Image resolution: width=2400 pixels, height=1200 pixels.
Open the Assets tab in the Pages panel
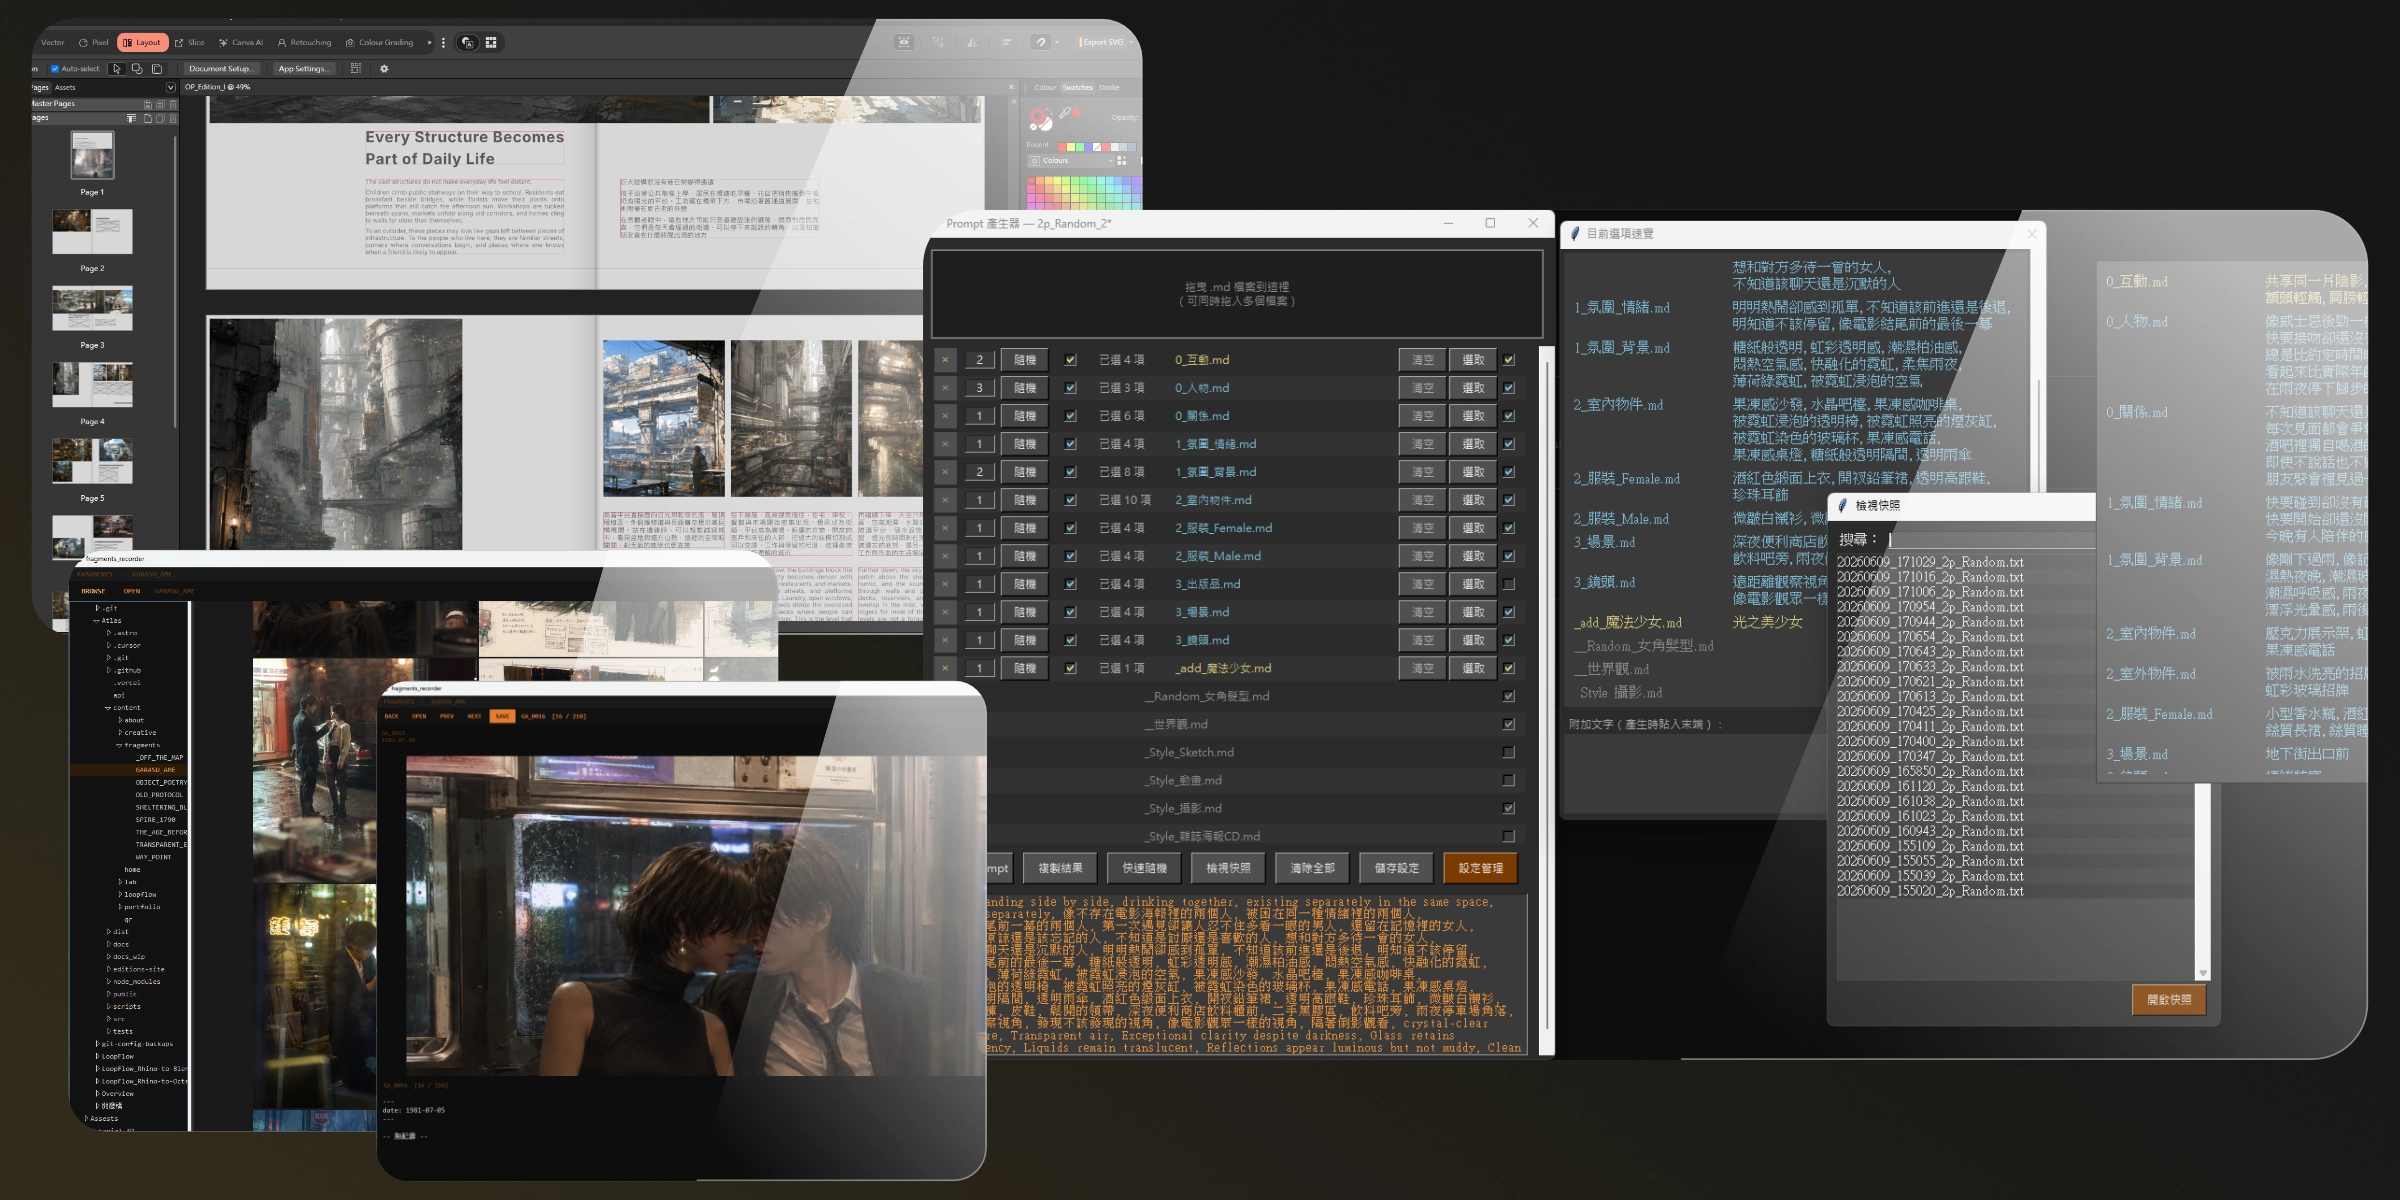click(x=65, y=88)
